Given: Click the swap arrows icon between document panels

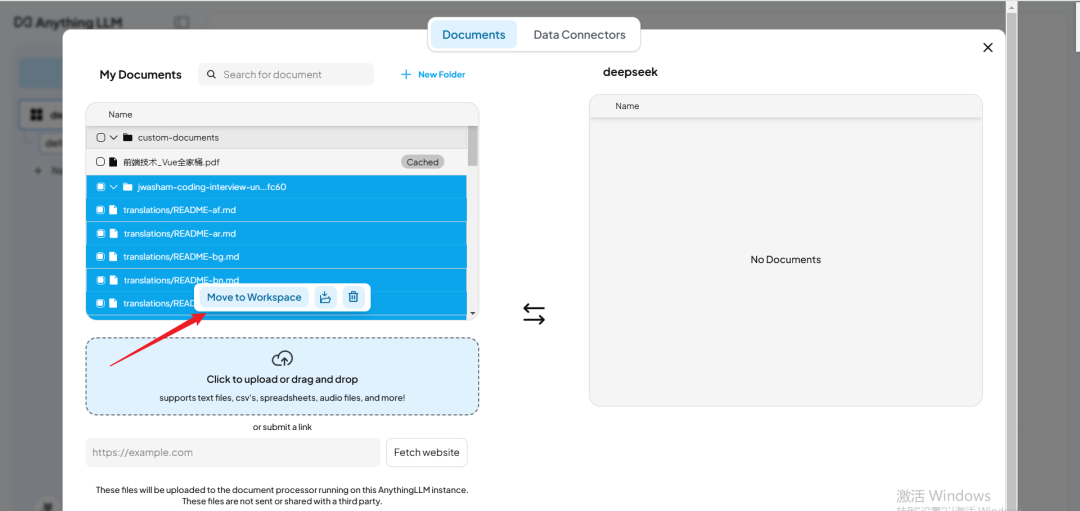Looking at the screenshot, I should click(x=534, y=314).
